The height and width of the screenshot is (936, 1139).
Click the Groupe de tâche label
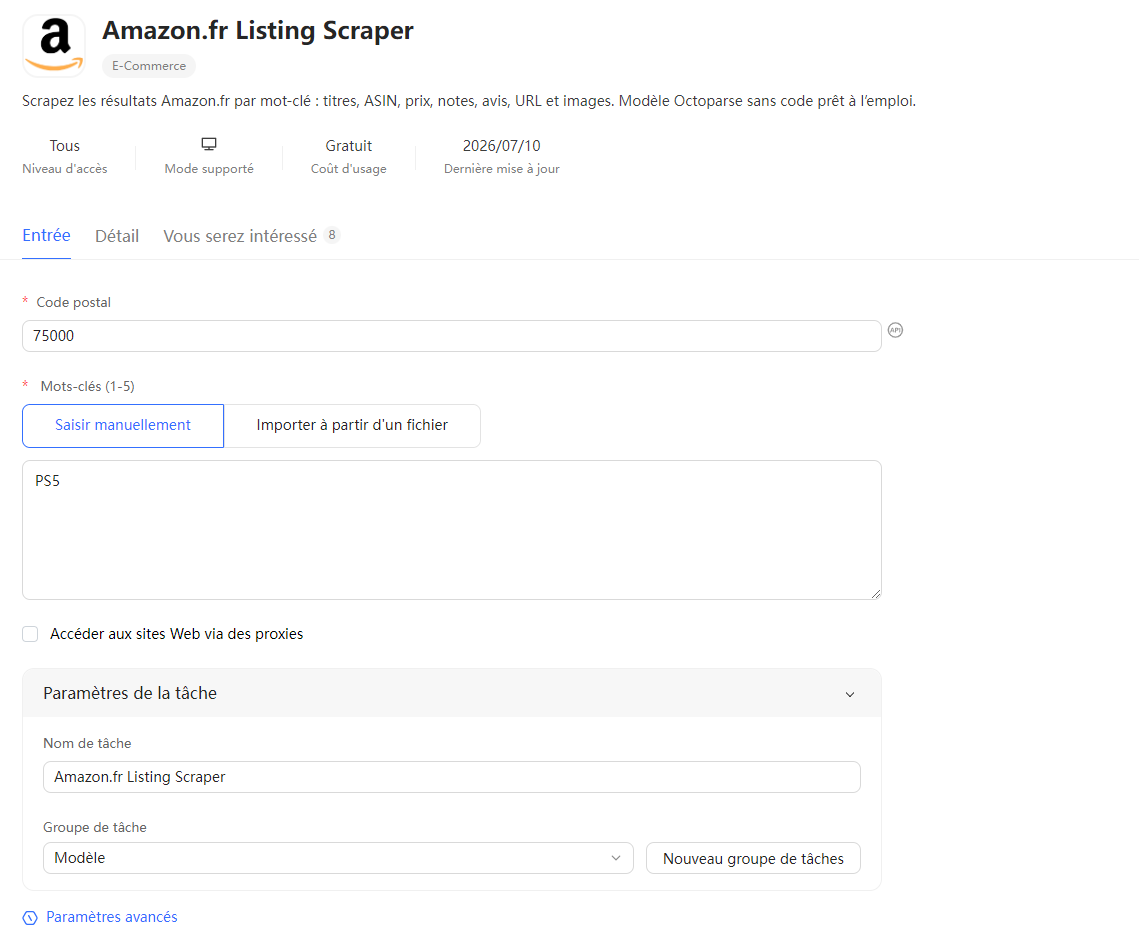tap(94, 828)
